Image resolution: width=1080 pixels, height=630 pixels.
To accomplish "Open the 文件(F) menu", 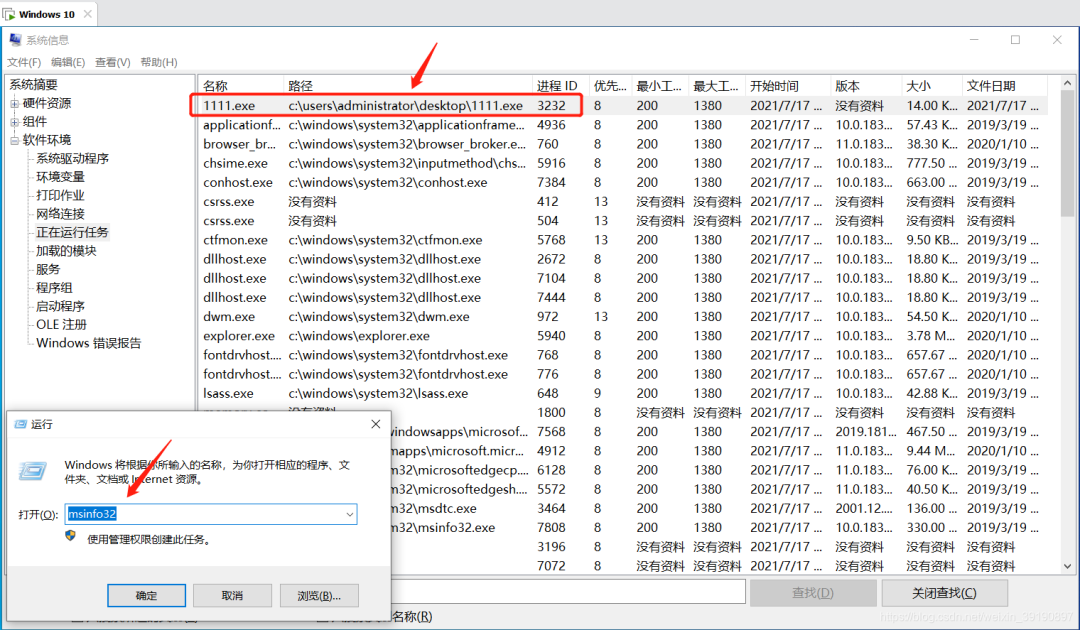I will tap(24, 62).
